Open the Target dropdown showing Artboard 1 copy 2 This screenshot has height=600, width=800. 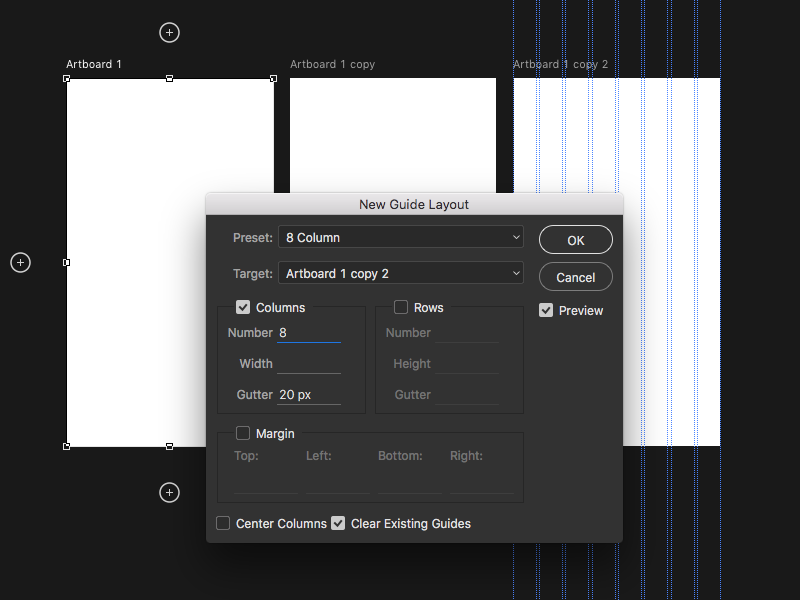coord(401,273)
